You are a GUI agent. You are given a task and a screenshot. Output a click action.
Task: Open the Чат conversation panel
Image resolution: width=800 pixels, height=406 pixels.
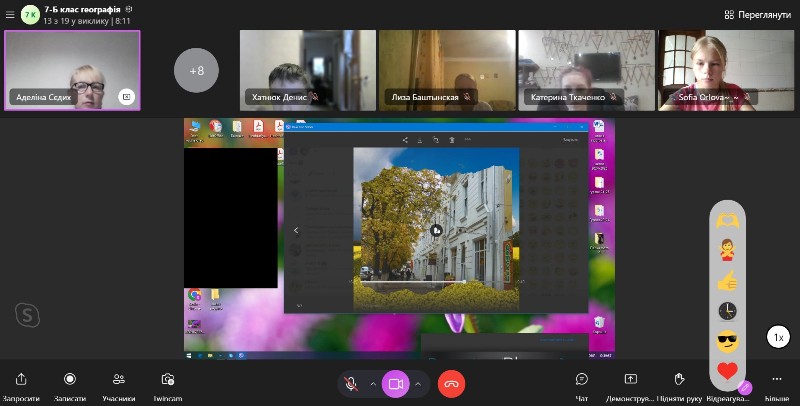(x=581, y=380)
